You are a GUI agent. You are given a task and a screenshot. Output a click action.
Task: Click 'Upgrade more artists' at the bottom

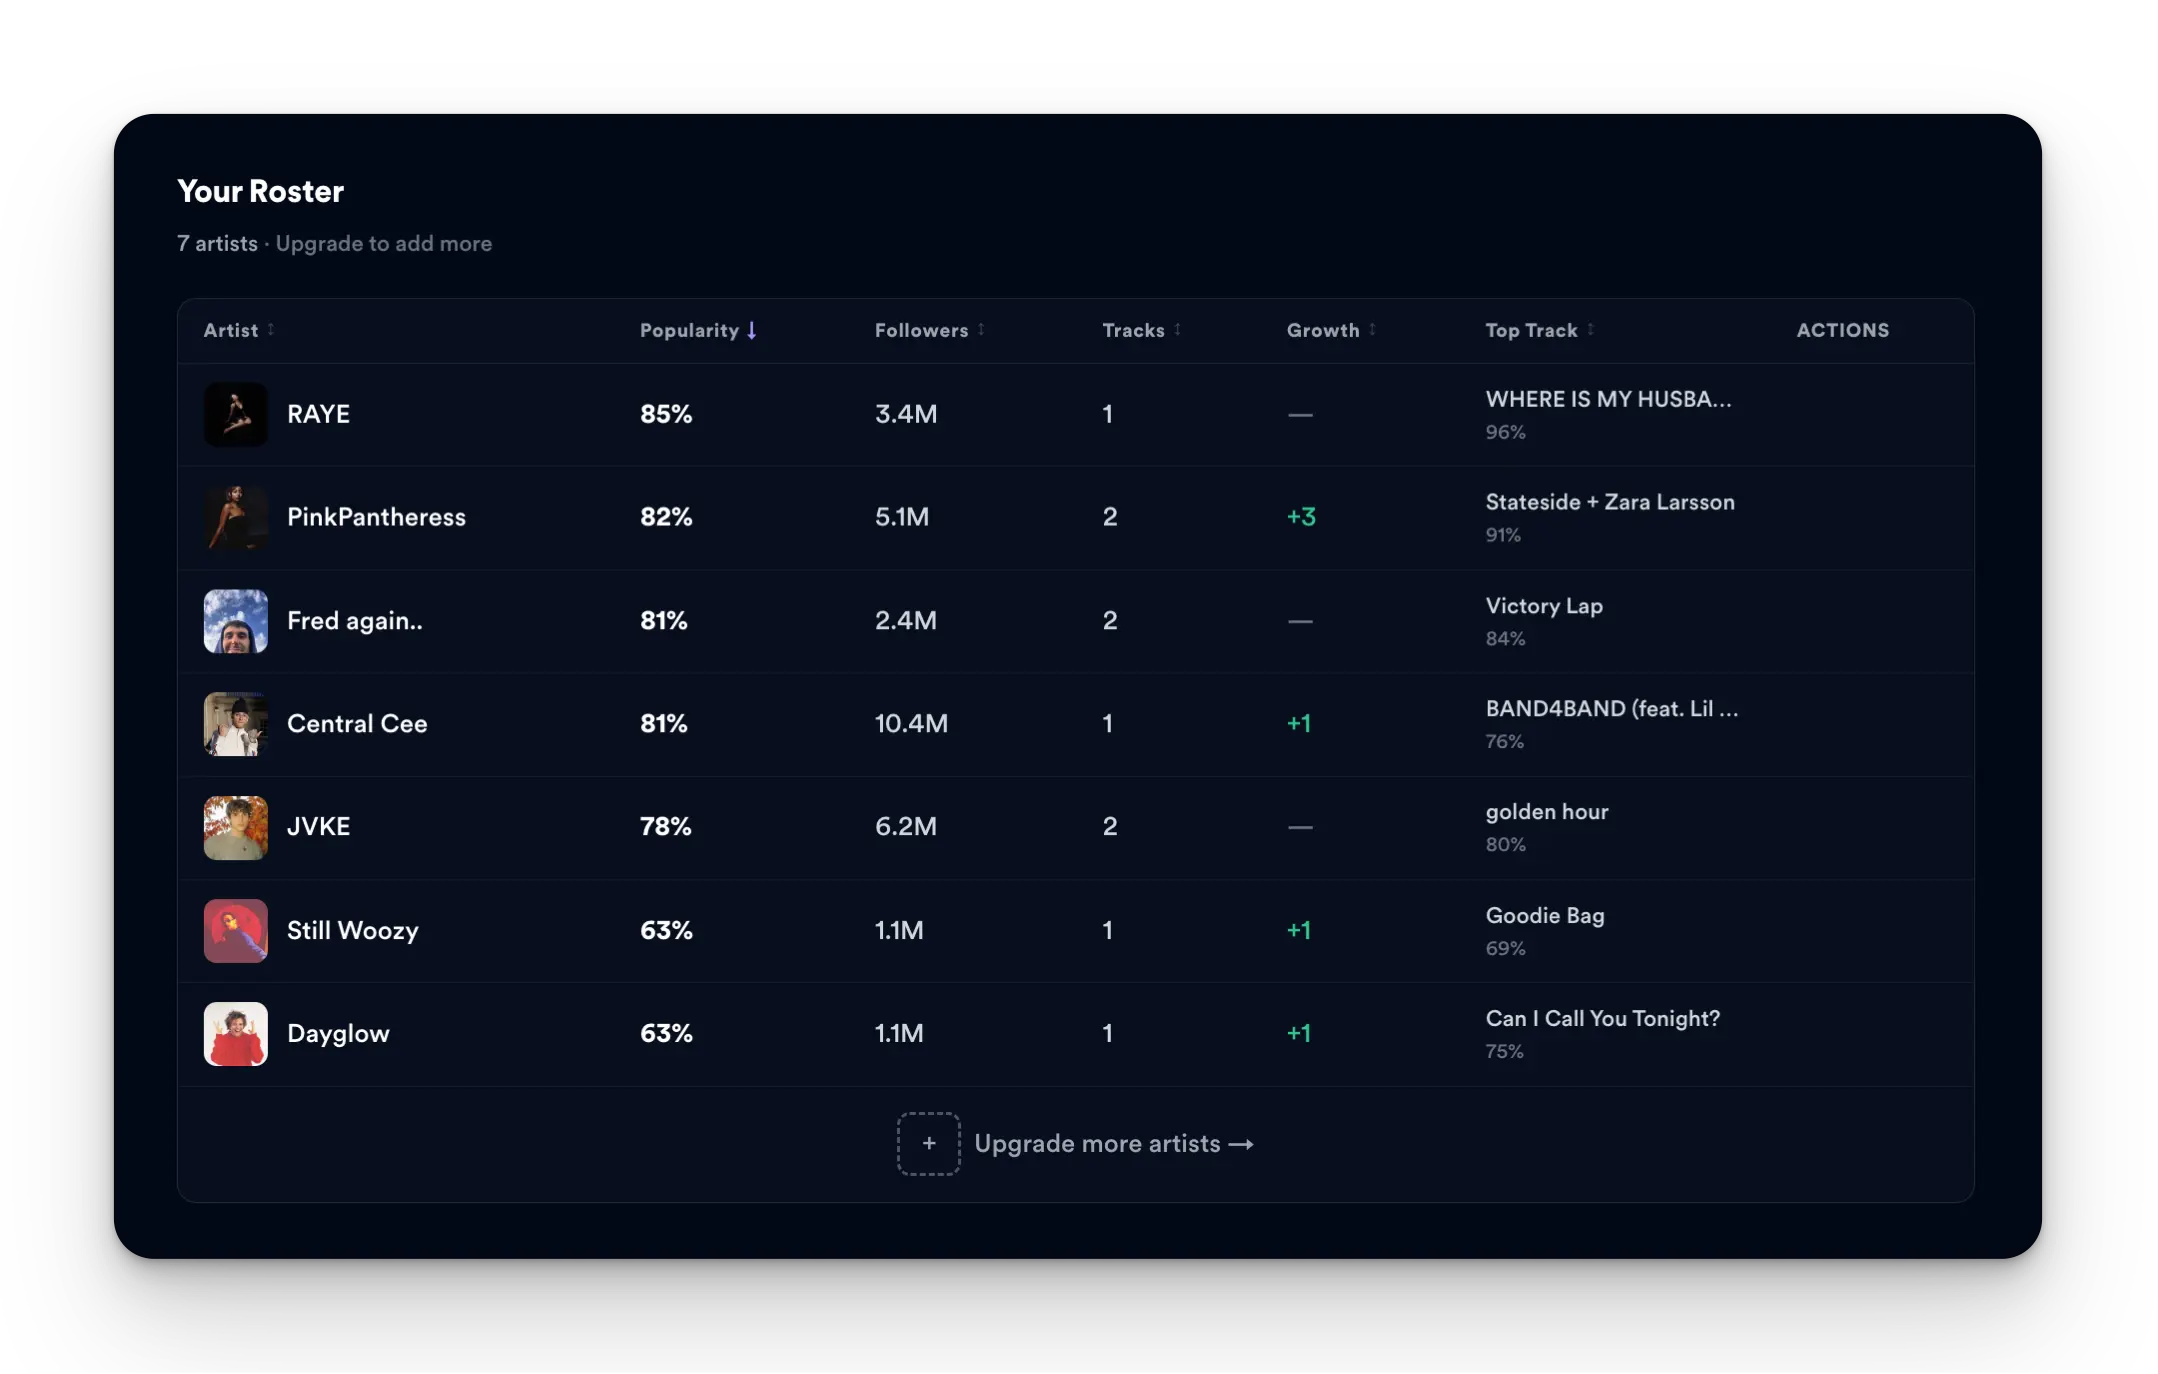(1113, 1143)
